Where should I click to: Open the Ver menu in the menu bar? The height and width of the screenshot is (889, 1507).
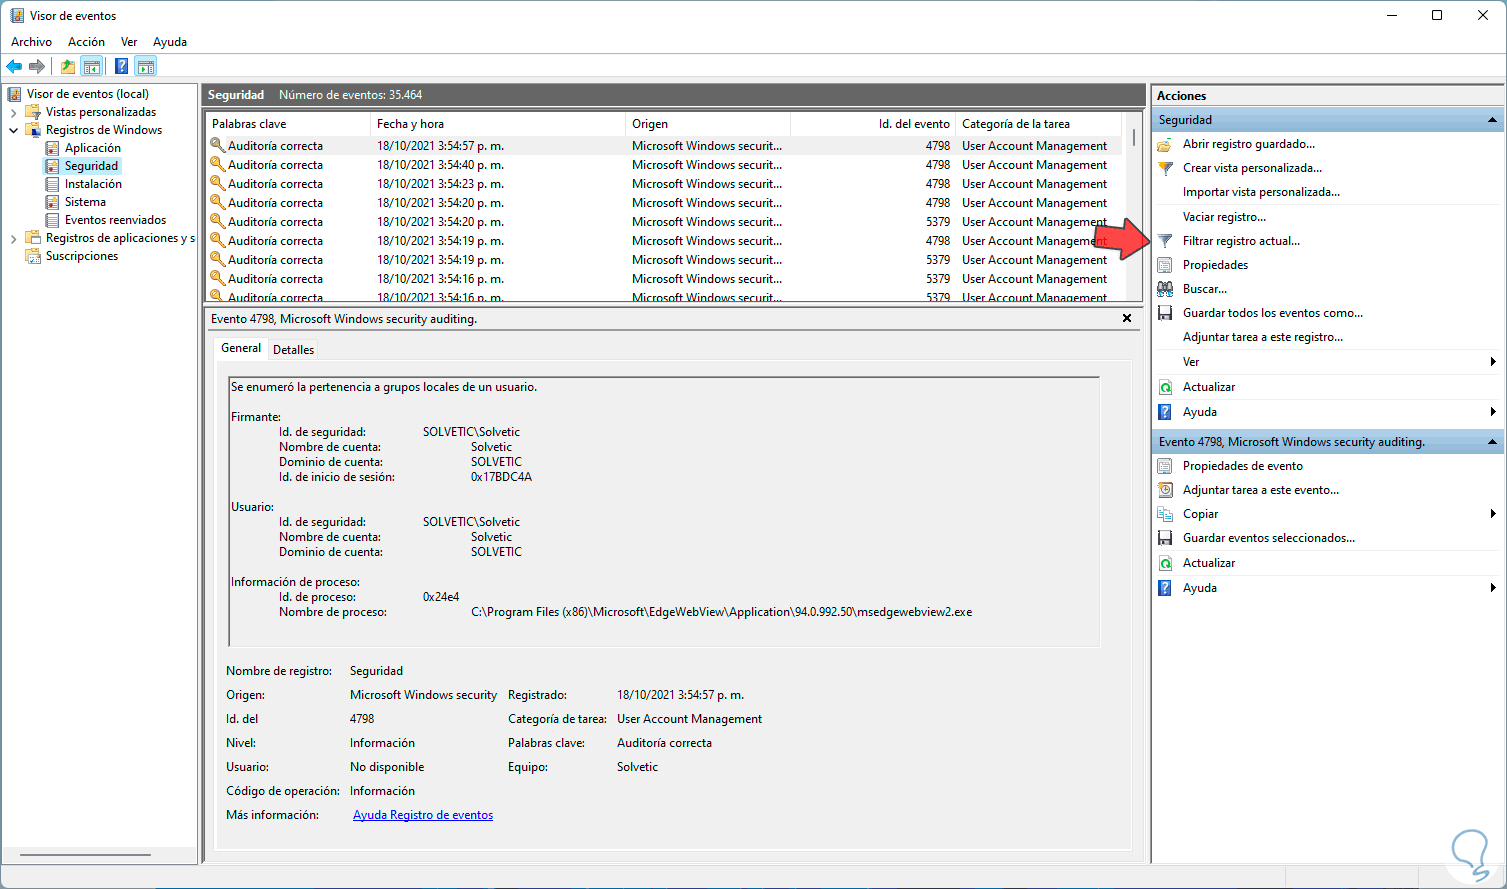129,42
